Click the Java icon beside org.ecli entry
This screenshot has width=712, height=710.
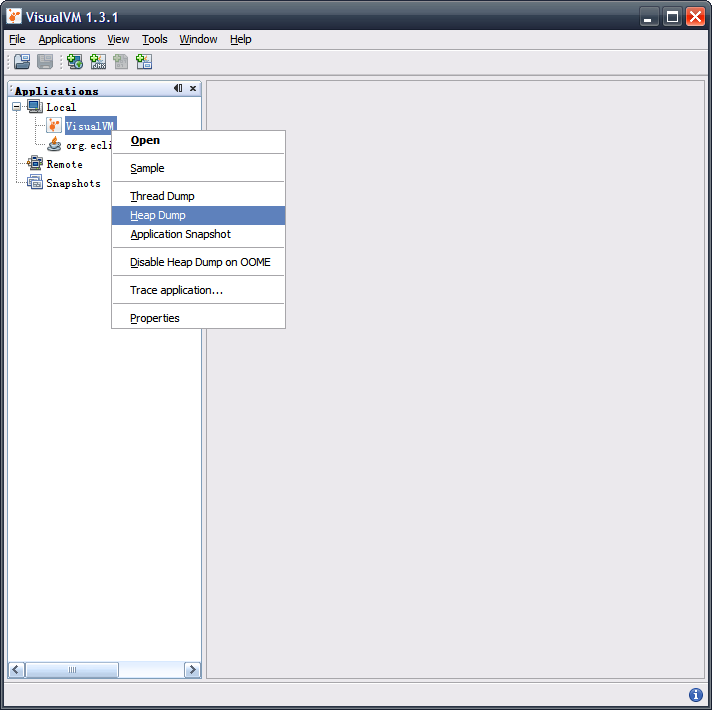tap(54, 144)
